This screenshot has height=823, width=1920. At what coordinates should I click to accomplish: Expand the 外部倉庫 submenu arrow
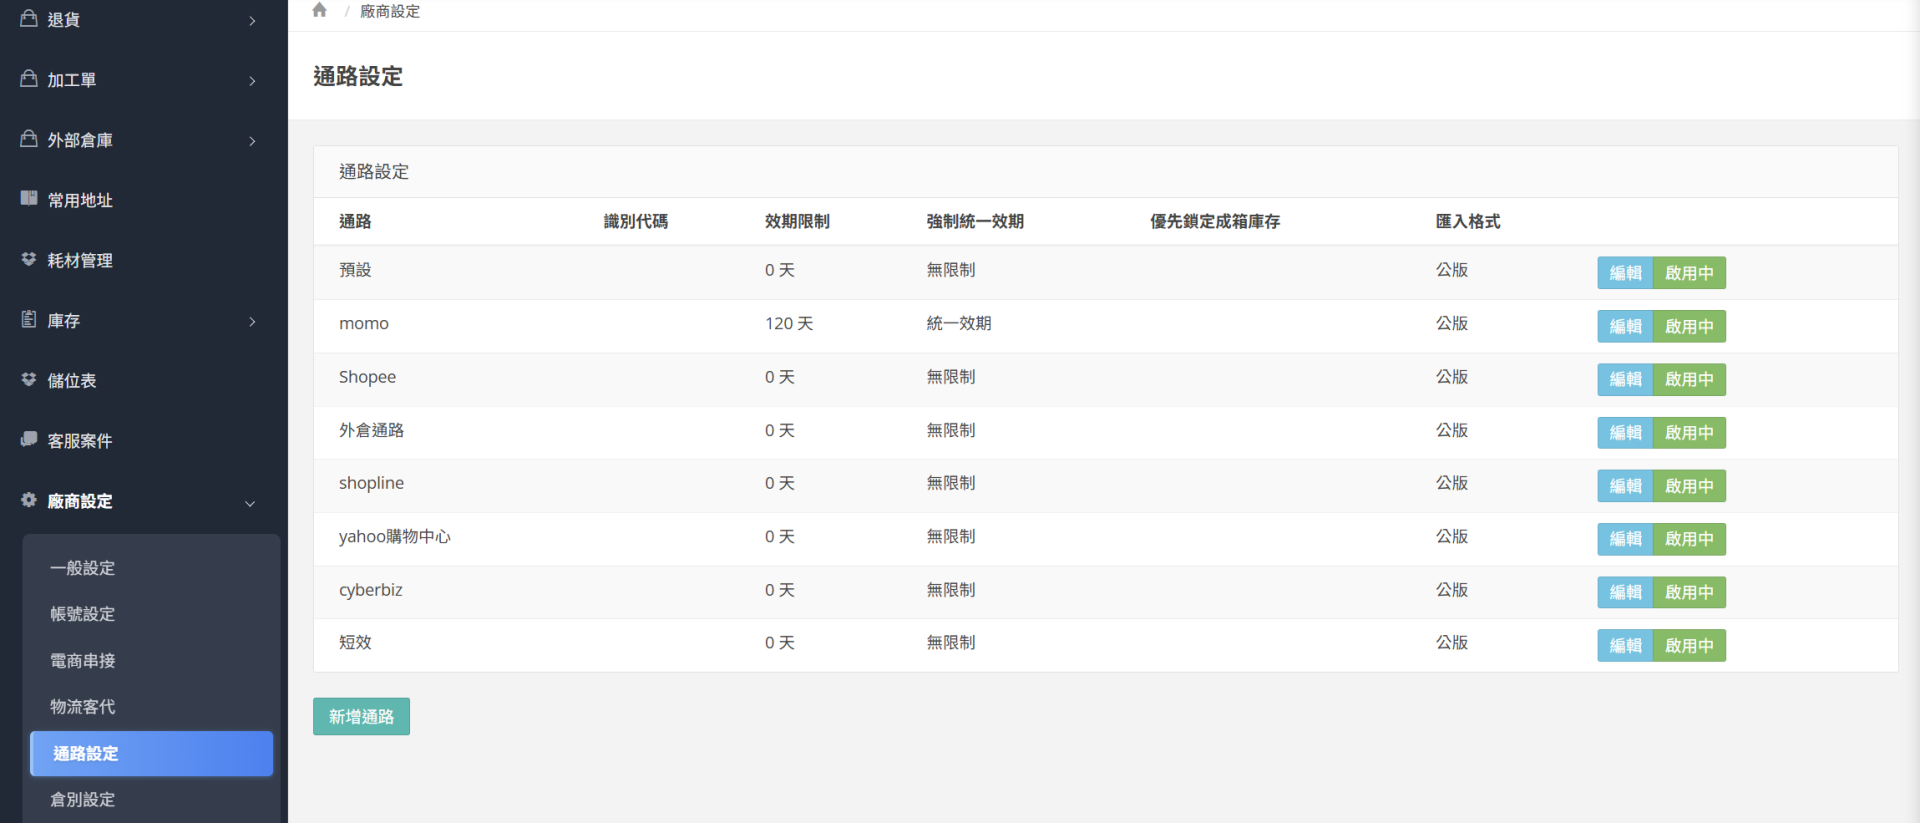252,141
